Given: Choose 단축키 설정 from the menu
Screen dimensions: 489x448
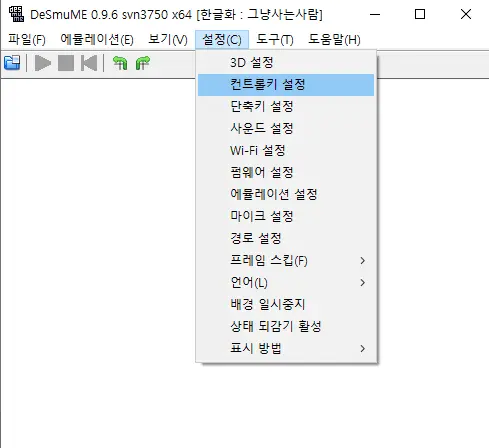Looking at the screenshot, I should point(286,107).
